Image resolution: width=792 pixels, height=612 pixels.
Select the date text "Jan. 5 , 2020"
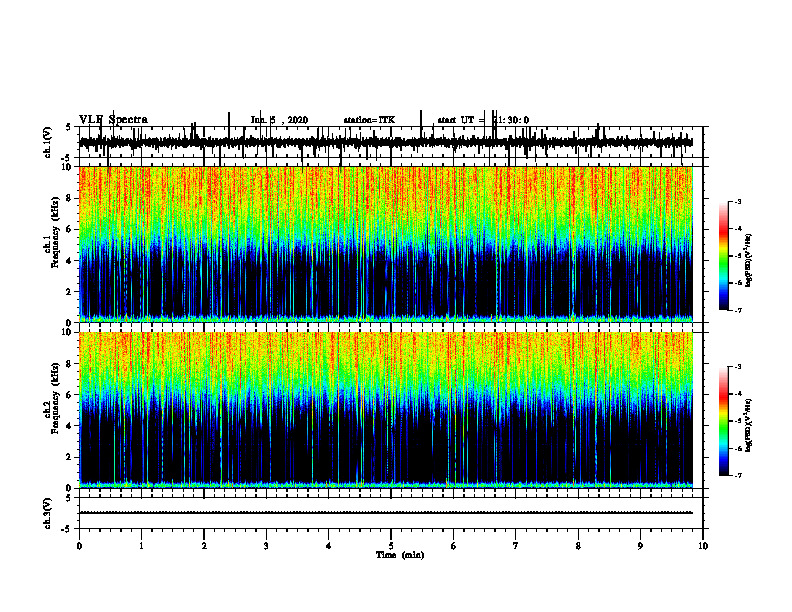279,120
